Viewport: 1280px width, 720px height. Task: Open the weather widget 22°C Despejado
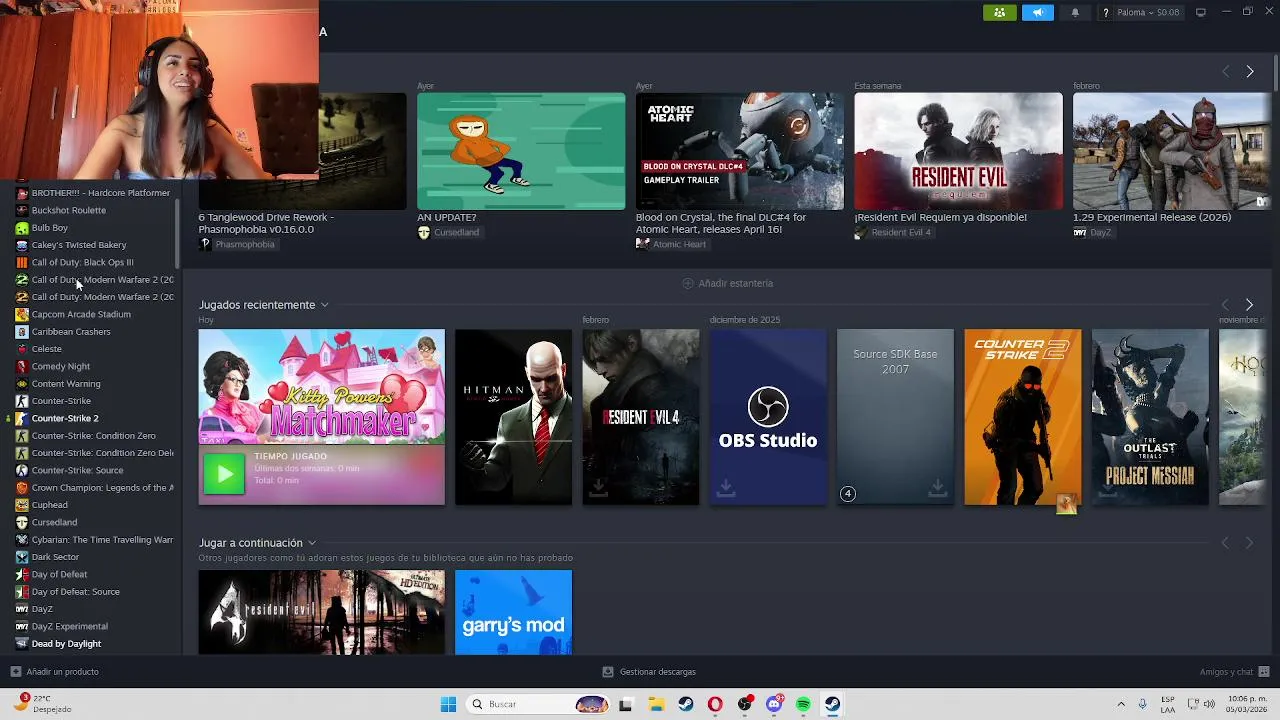44,704
